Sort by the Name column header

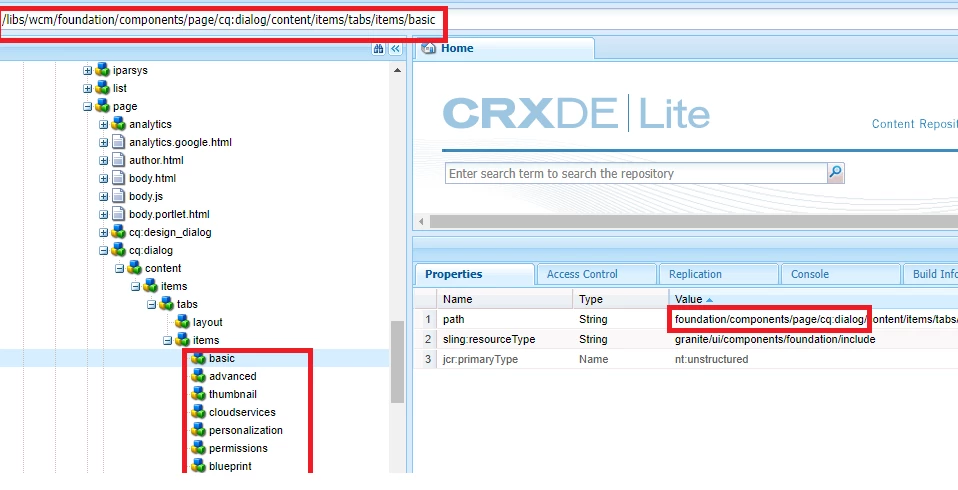505,299
